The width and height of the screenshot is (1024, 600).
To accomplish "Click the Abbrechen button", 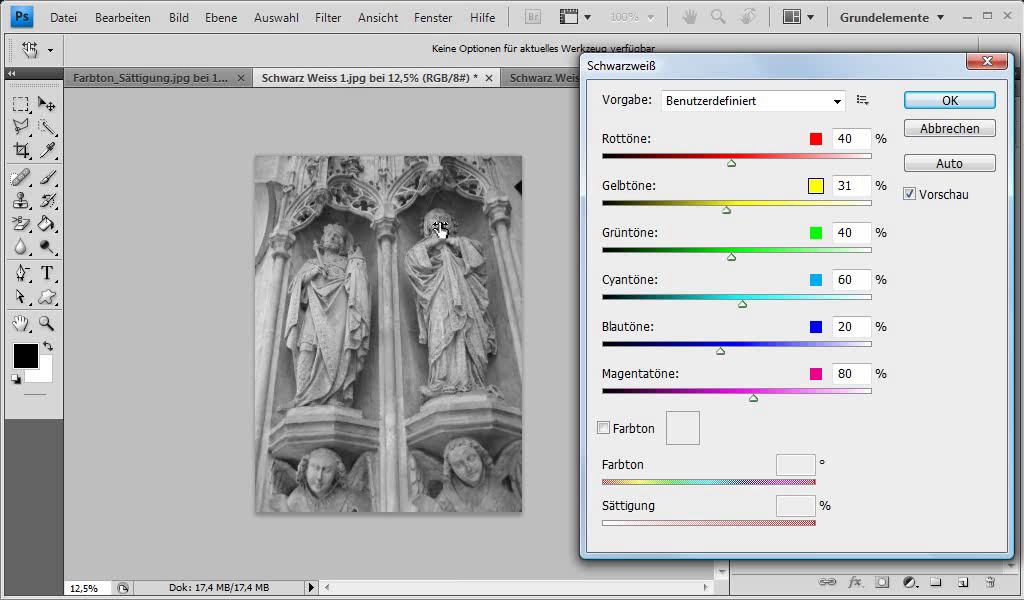I will coord(950,128).
